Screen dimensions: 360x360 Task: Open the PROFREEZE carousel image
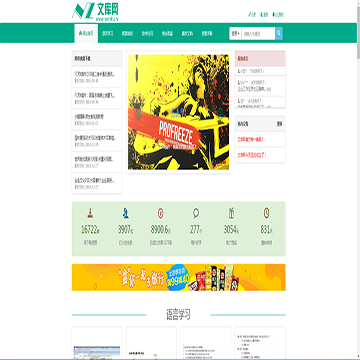[179, 112]
